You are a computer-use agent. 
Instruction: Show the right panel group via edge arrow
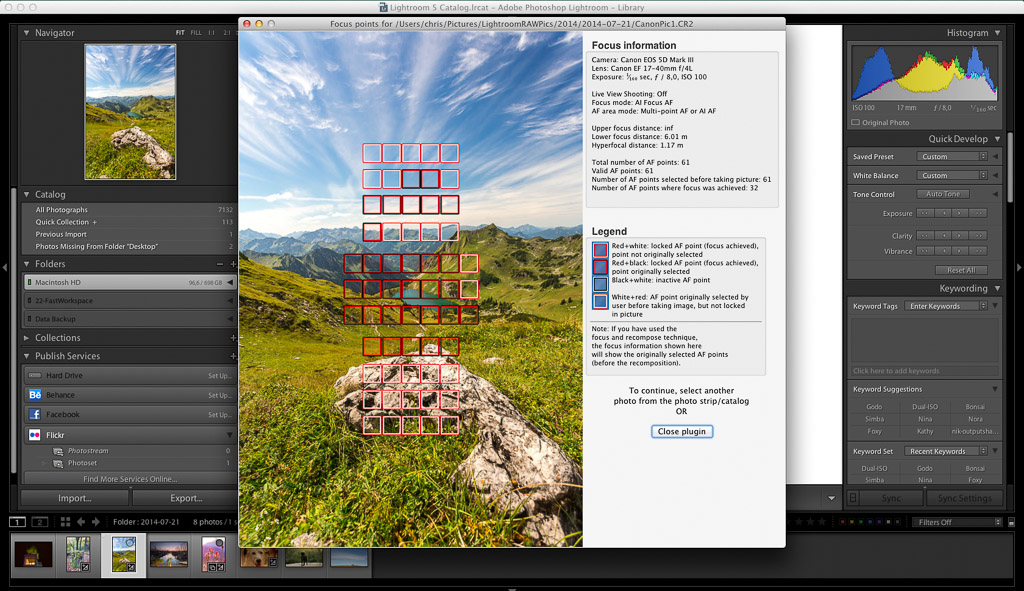point(1019,267)
